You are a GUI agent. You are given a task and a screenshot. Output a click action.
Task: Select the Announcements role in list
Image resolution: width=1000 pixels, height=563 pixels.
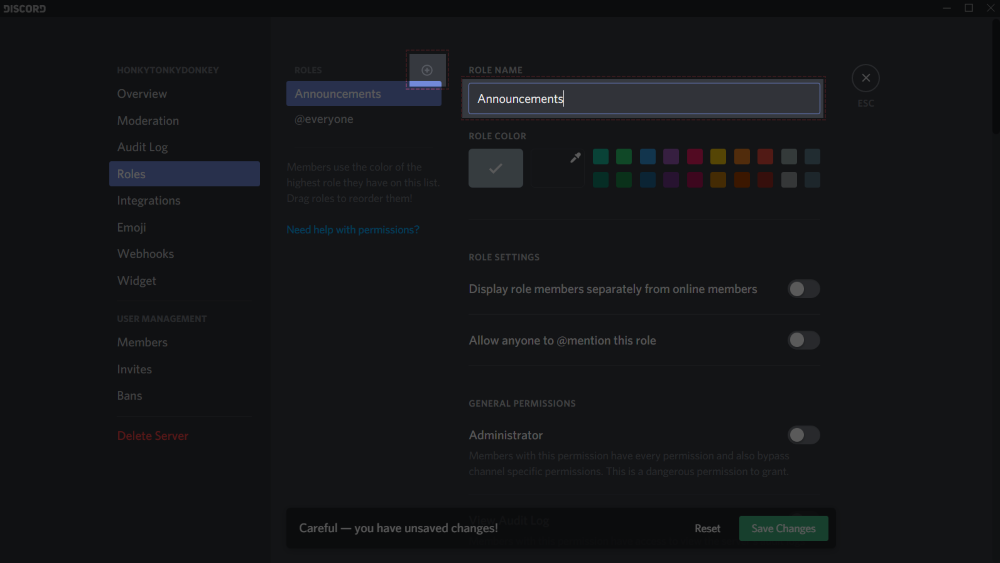coord(364,94)
